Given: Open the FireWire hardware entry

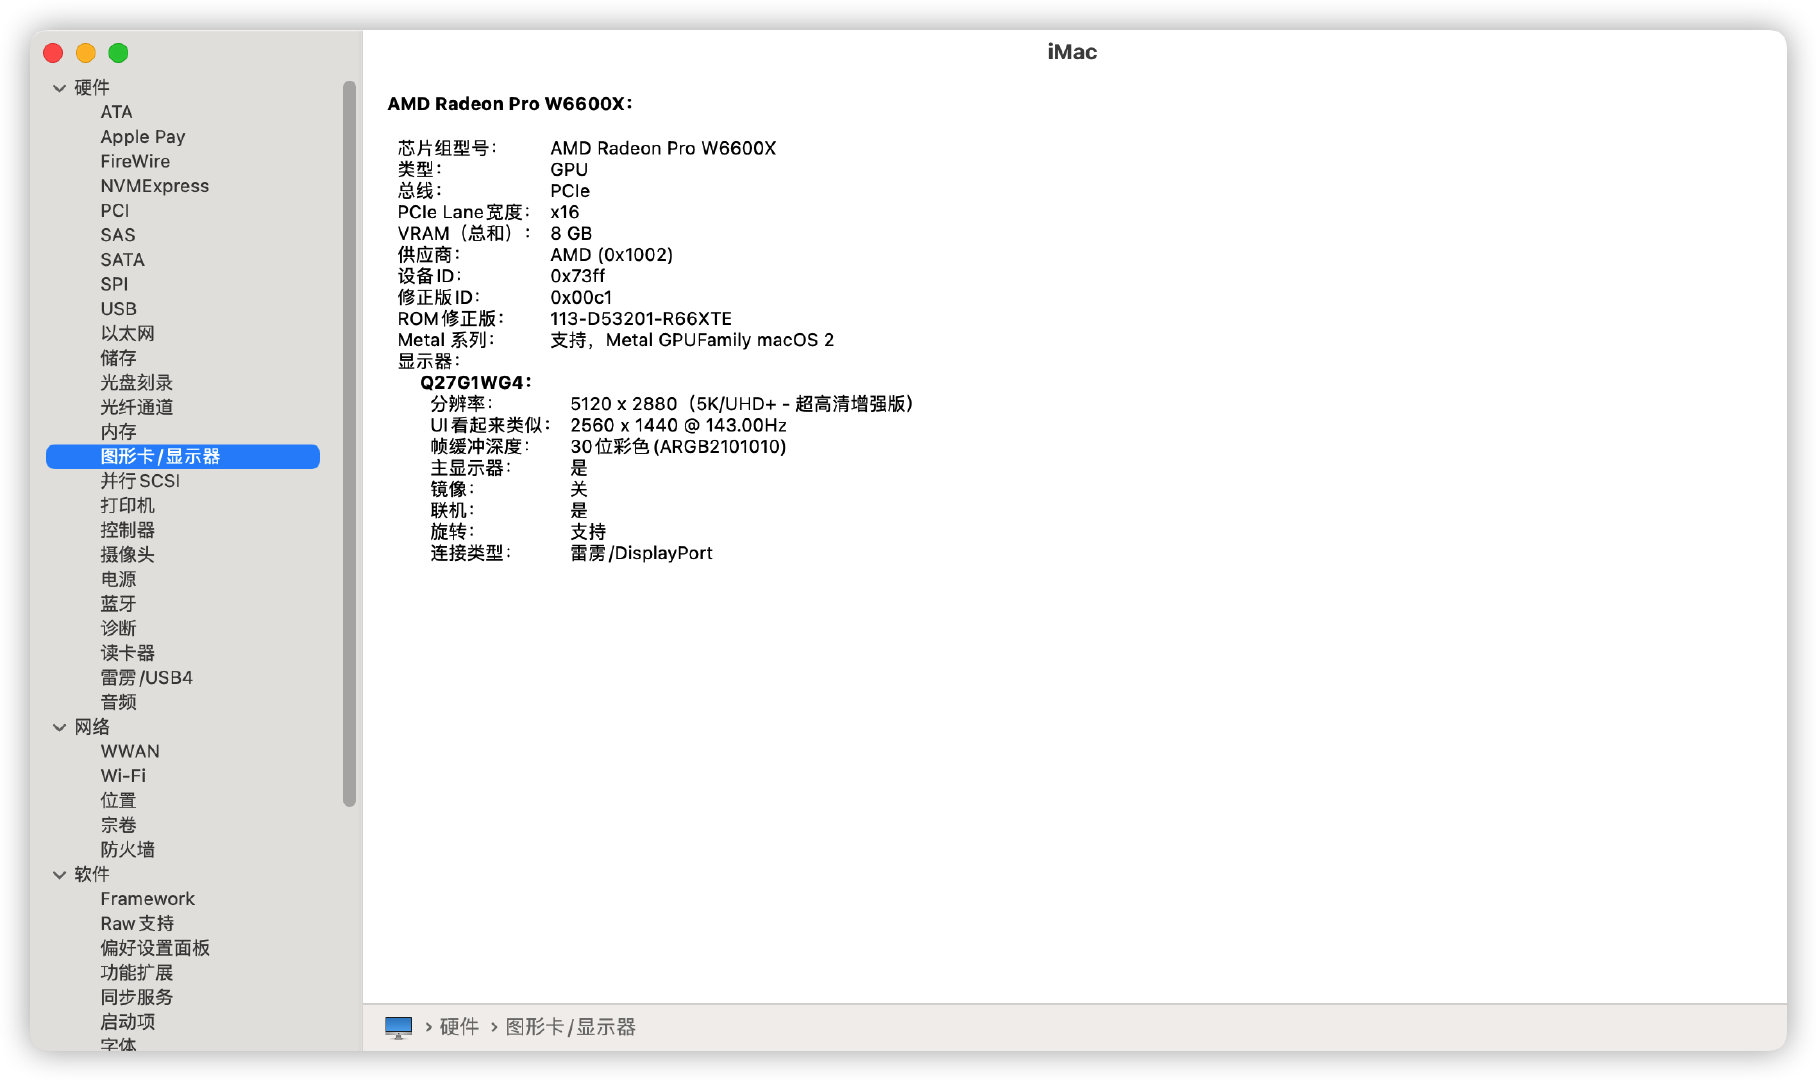Looking at the screenshot, I should tap(135, 161).
